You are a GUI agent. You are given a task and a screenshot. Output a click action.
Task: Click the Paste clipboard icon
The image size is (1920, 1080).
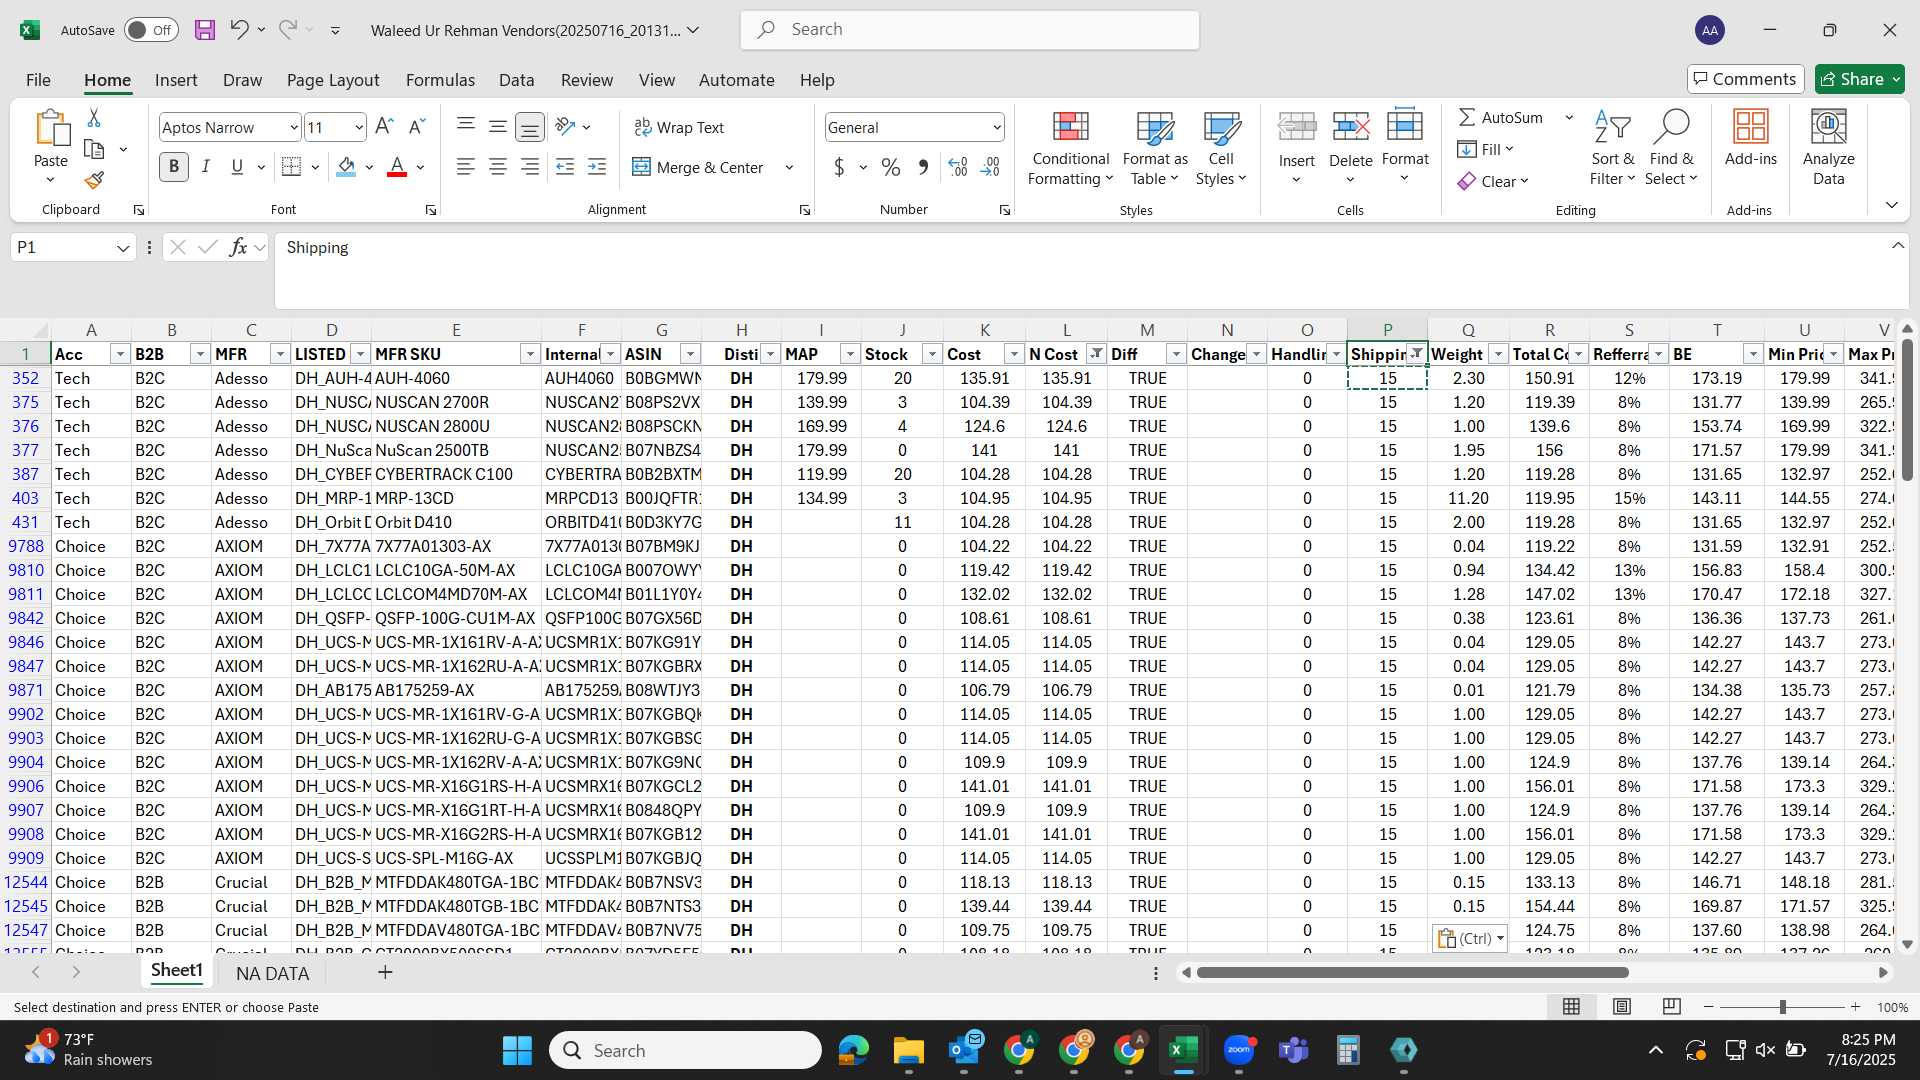tap(51, 129)
